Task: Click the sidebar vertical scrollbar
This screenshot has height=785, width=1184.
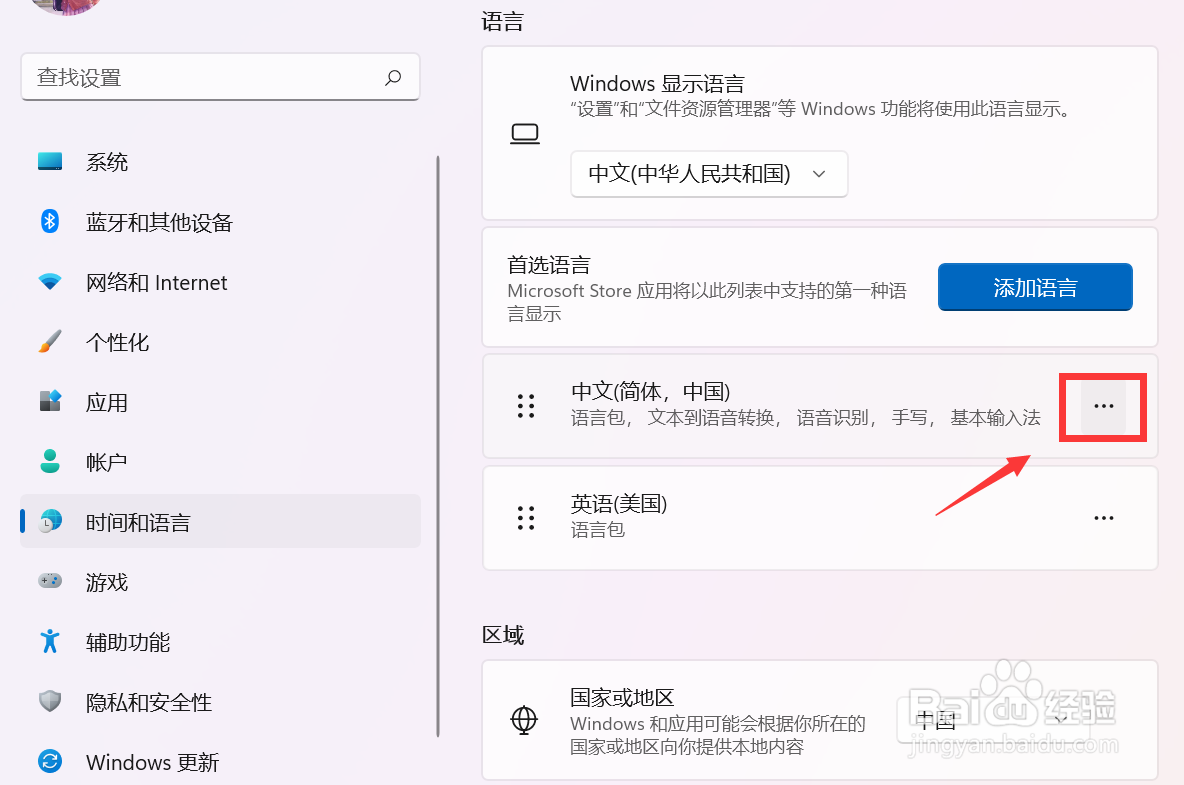Action: pos(438,447)
